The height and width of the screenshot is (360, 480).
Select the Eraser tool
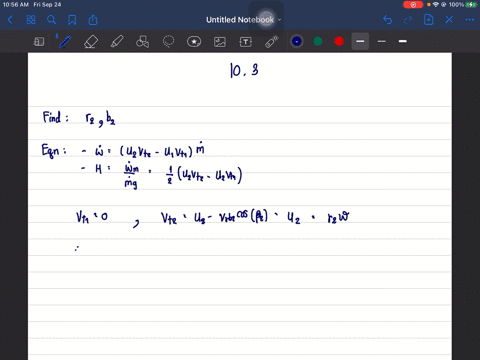pyautogui.click(x=91, y=42)
